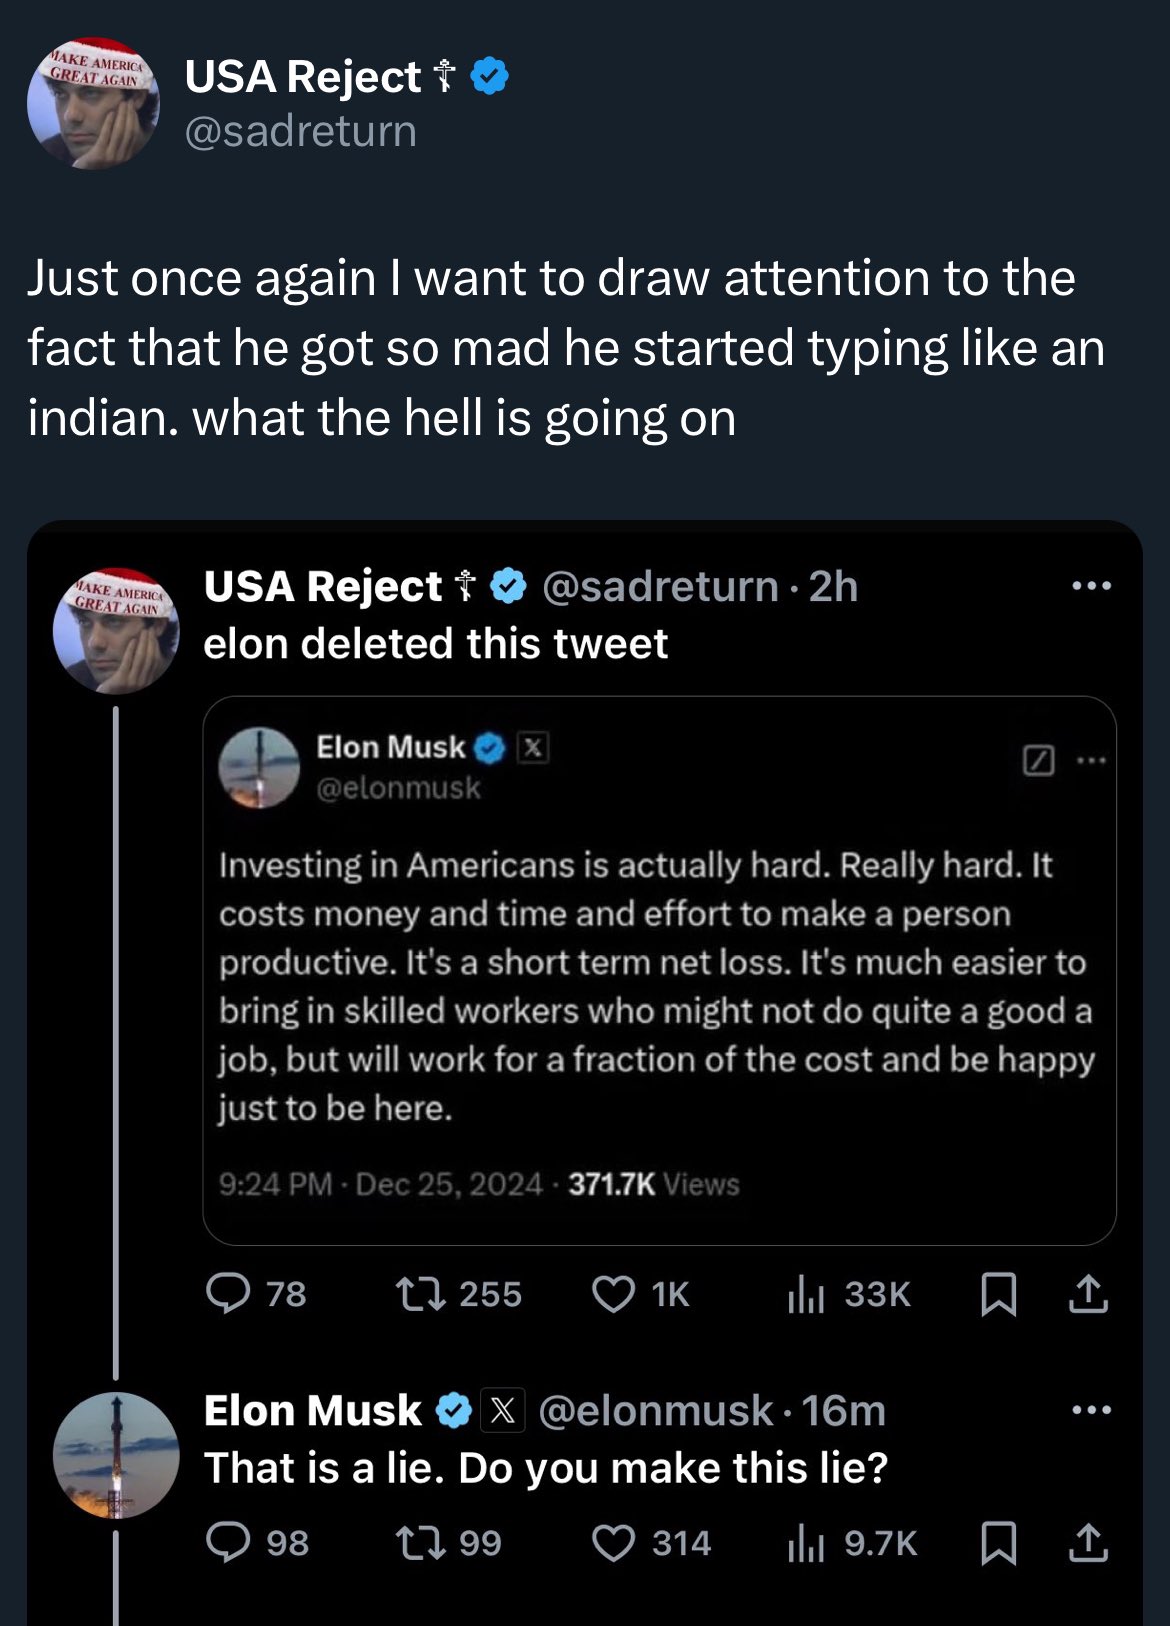Viewport: 1170px width, 1626px height.
Task: Bookmark the 'elon deleted this tweet' post
Action: click(998, 1294)
